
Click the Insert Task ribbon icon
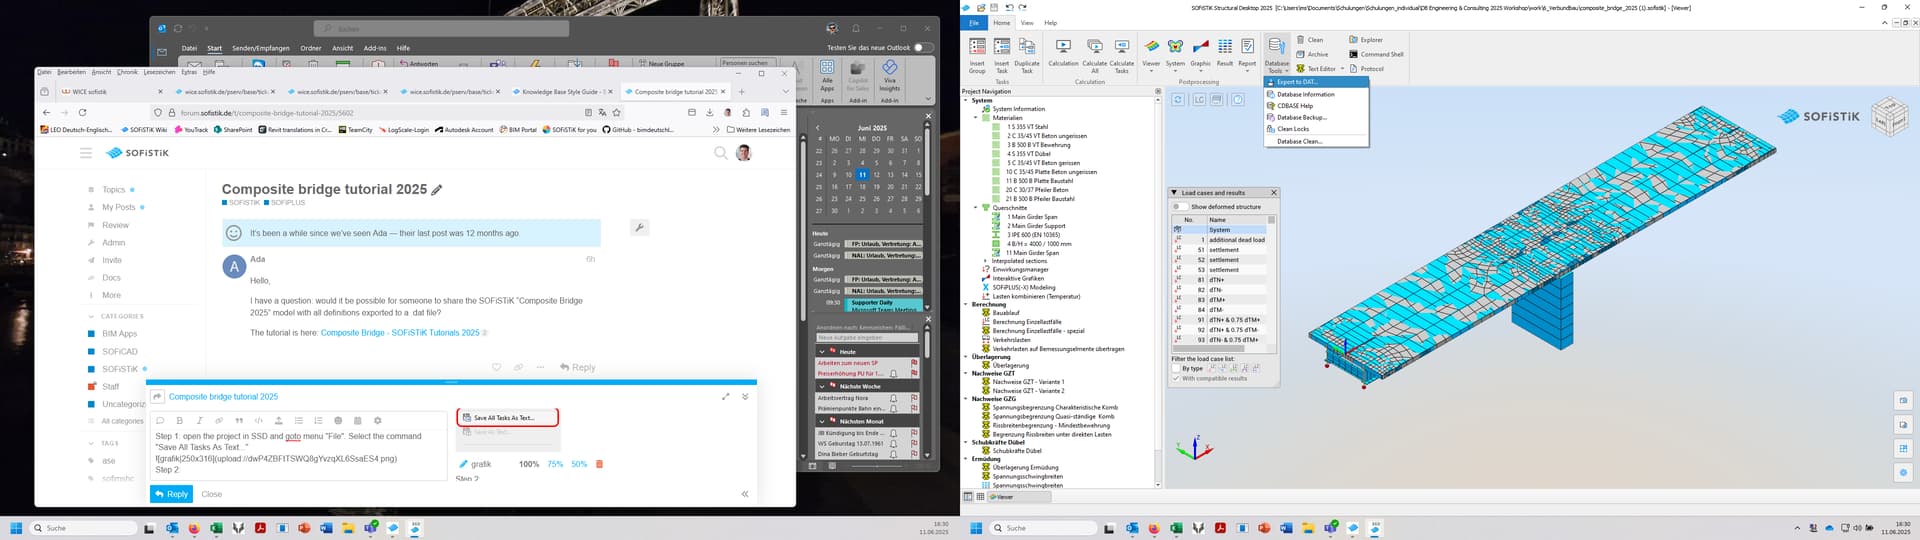1001,55
